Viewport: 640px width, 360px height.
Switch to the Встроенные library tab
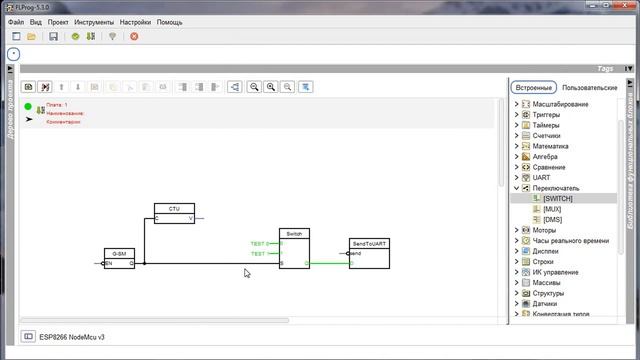tap(533, 87)
